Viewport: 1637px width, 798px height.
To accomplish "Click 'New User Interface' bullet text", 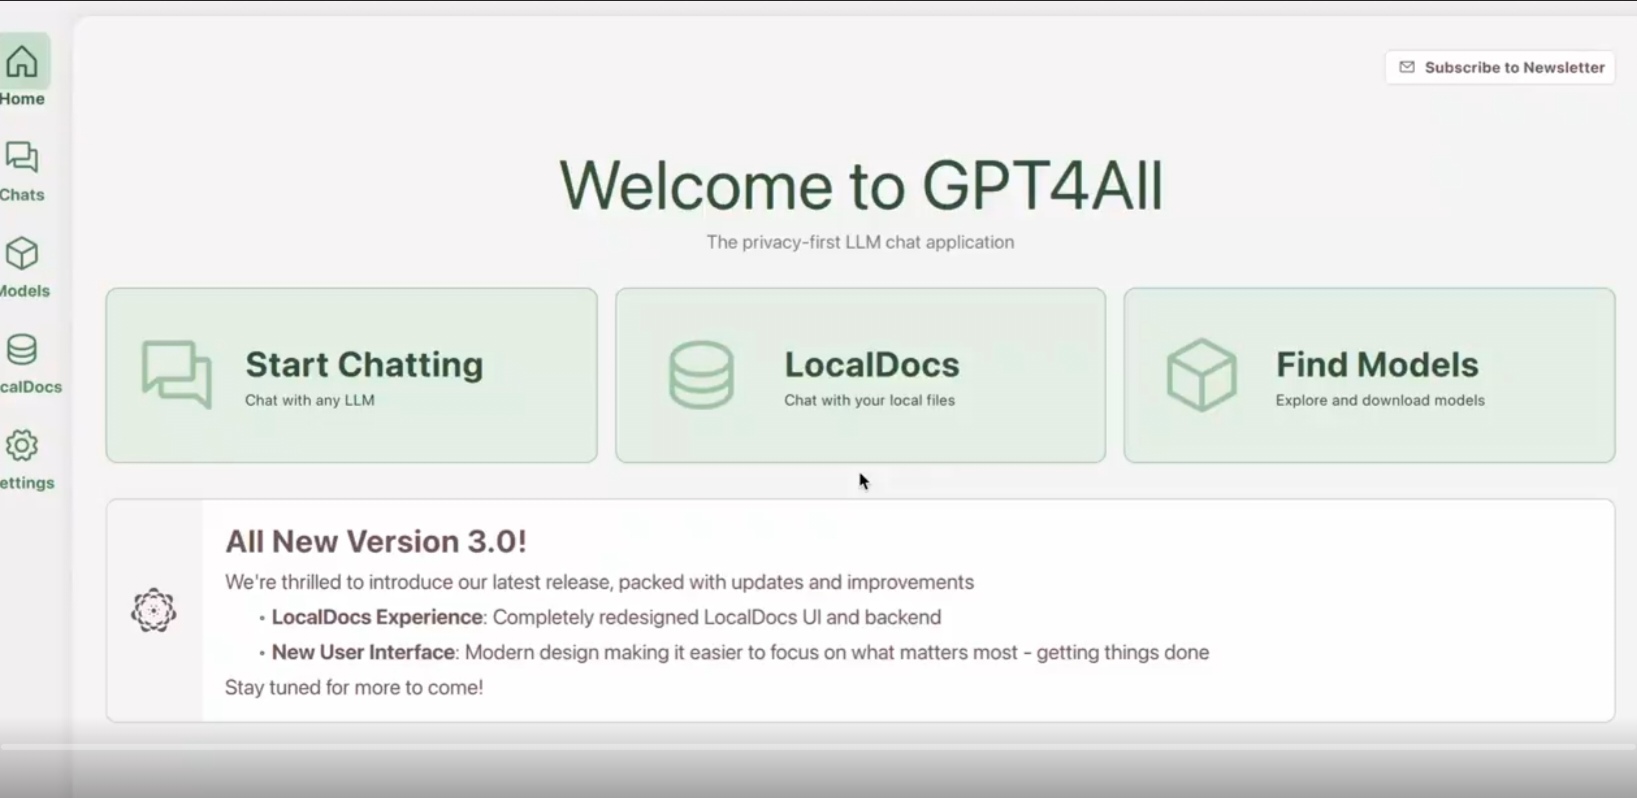I will (364, 652).
